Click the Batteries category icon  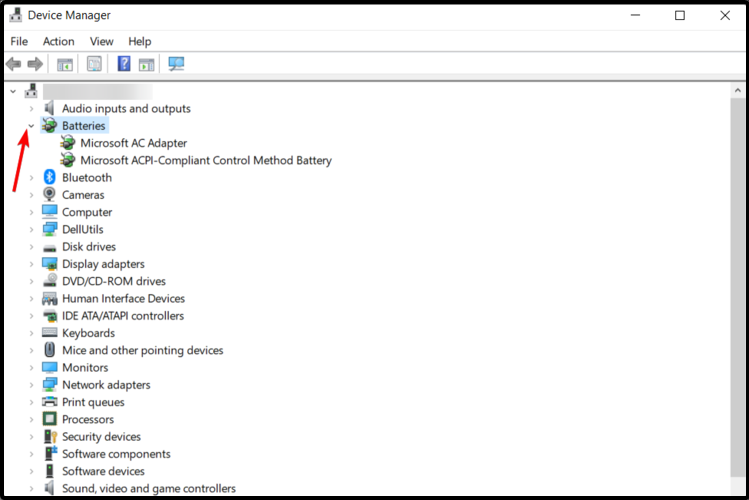(49, 126)
